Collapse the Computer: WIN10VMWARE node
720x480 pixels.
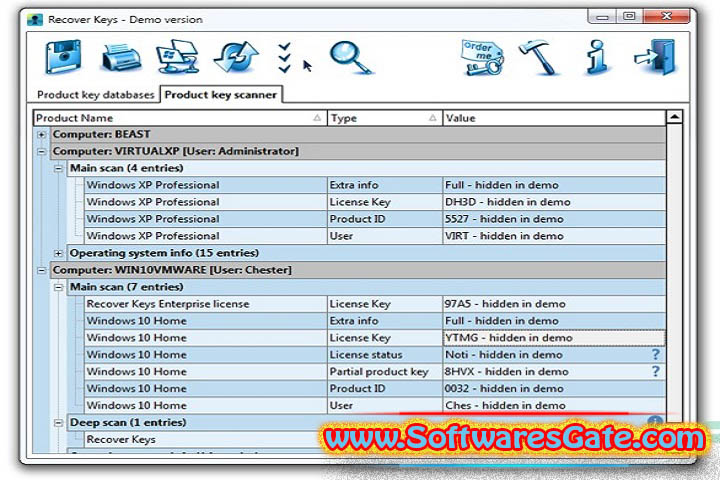click(x=42, y=270)
